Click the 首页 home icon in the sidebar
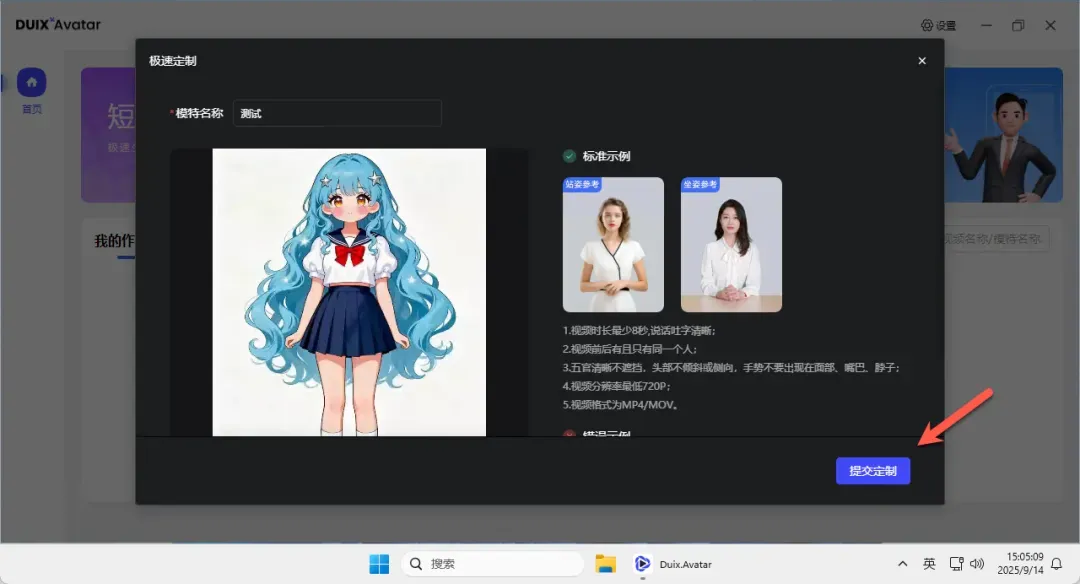Image resolution: width=1080 pixels, height=584 pixels. [x=32, y=82]
